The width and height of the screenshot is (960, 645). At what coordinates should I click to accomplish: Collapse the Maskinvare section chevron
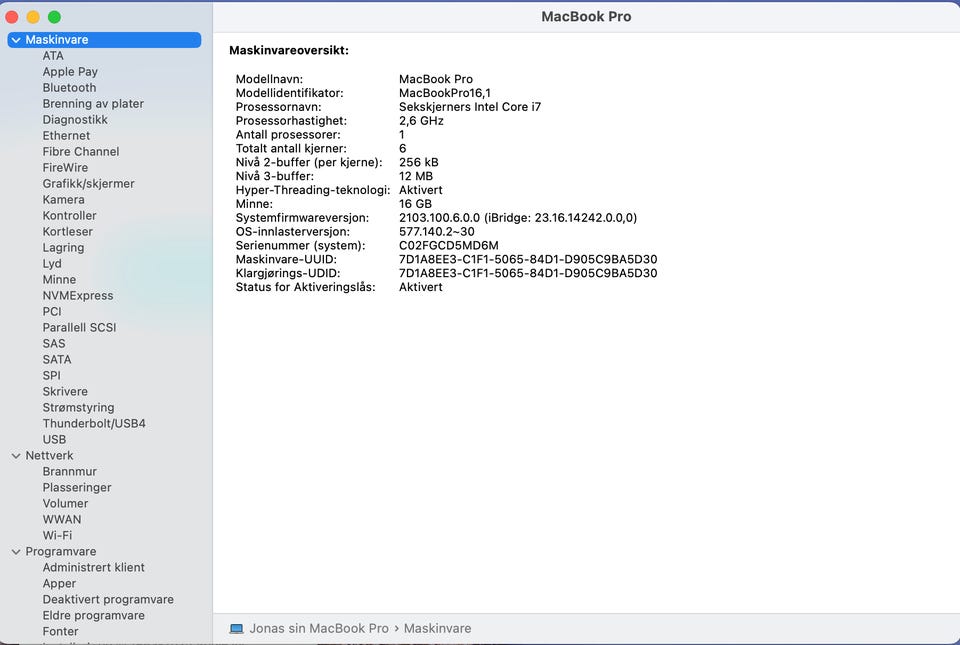pyautogui.click(x=16, y=40)
